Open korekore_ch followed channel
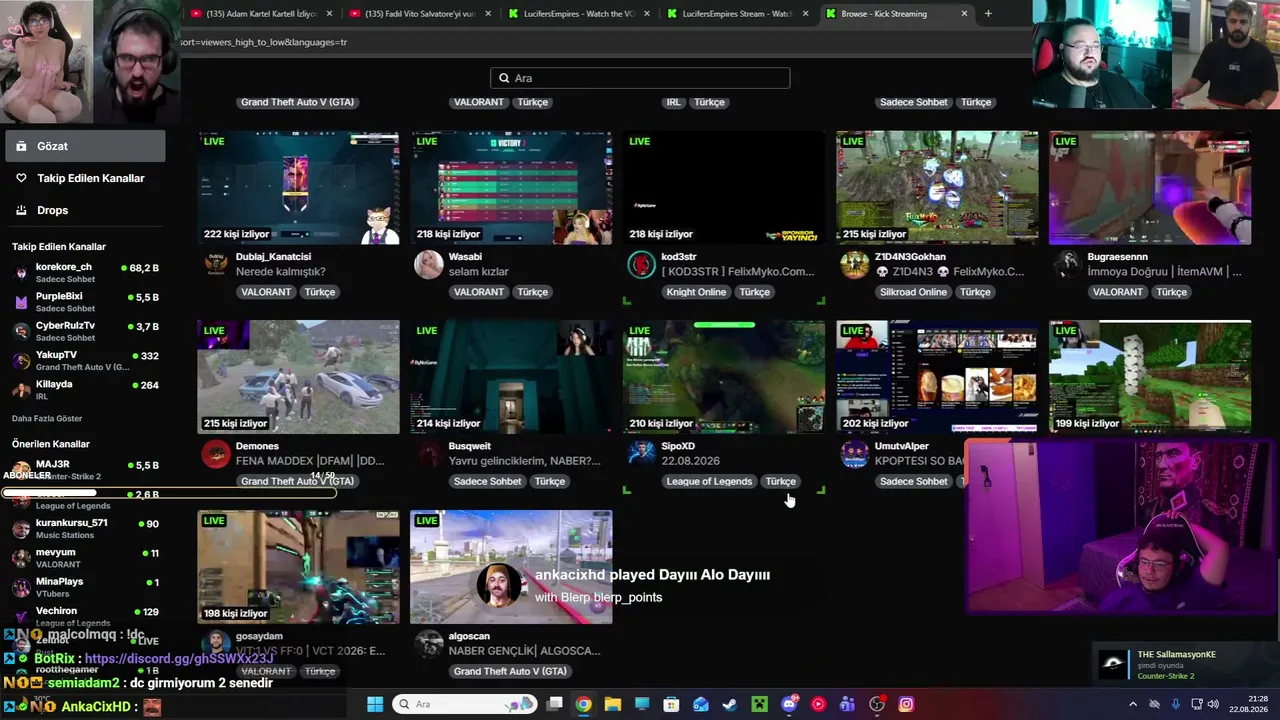 coord(84,272)
